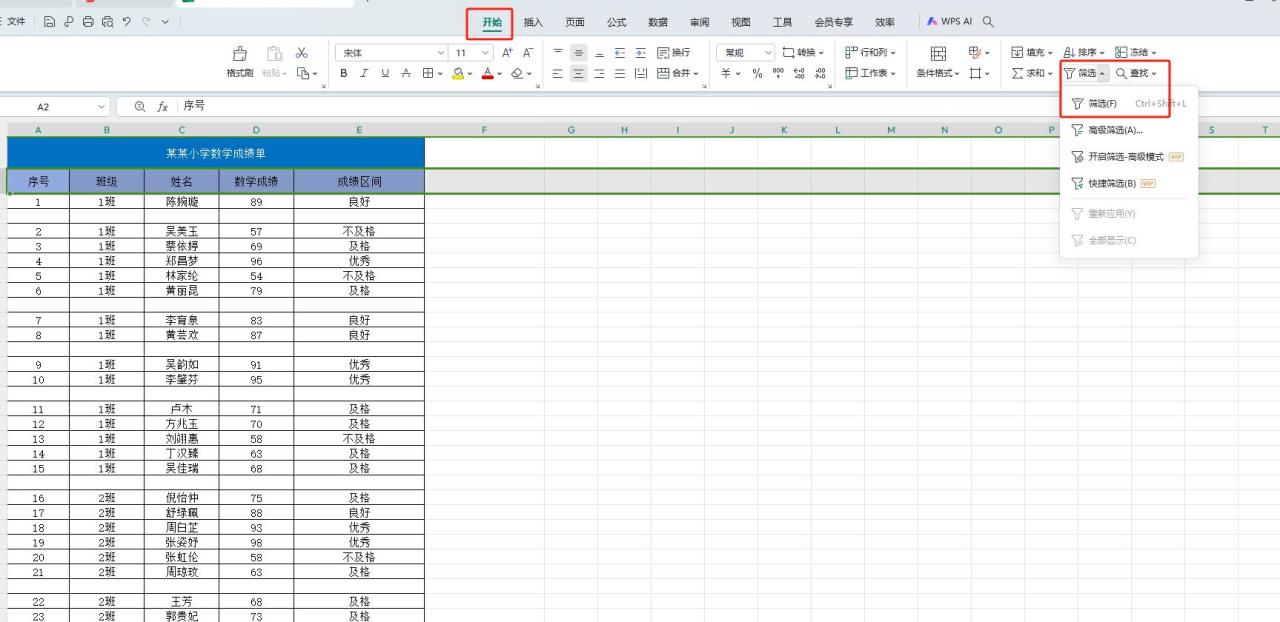Screen dimensions: 1280x622
Task: Click the Sum (求和) button
Action: pos(1032,73)
